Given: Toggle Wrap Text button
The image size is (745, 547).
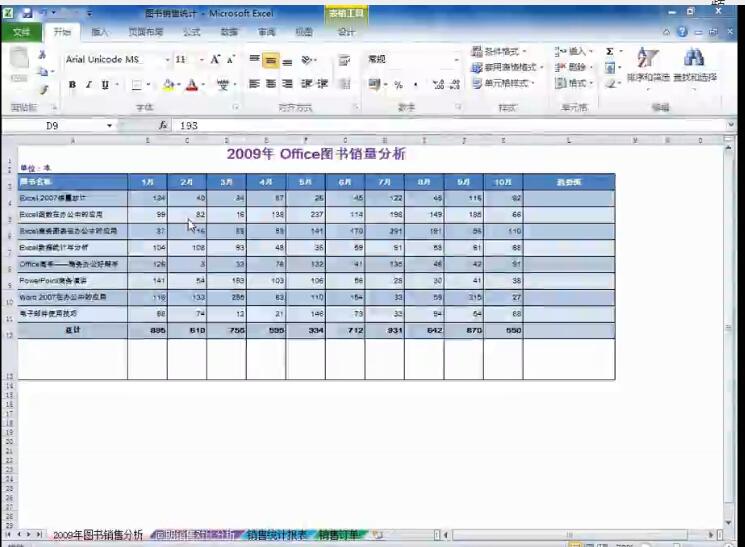Looking at the screenshot, I should 344,60.
